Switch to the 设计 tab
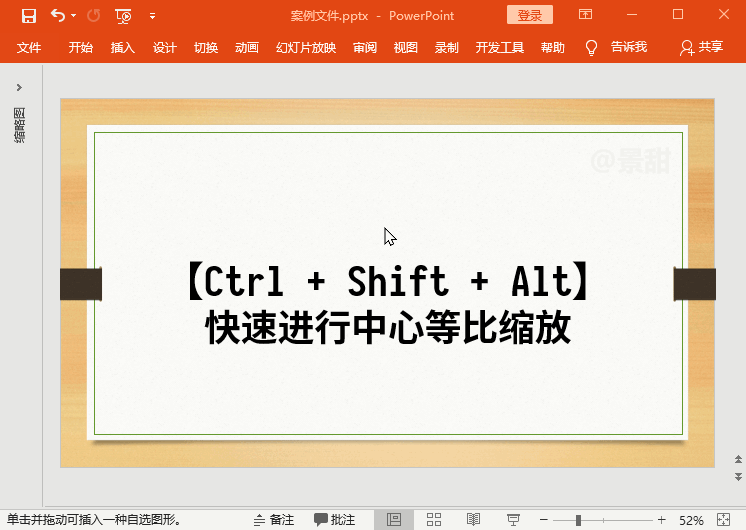Viewport: 746px width, 530px height. 165,48
